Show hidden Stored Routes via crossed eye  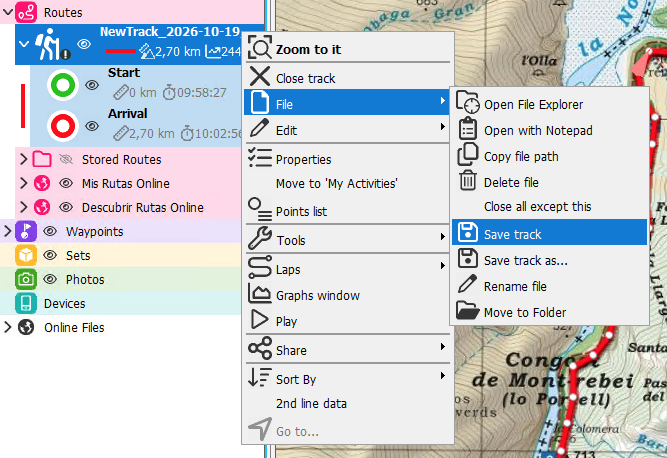(66, 159)
